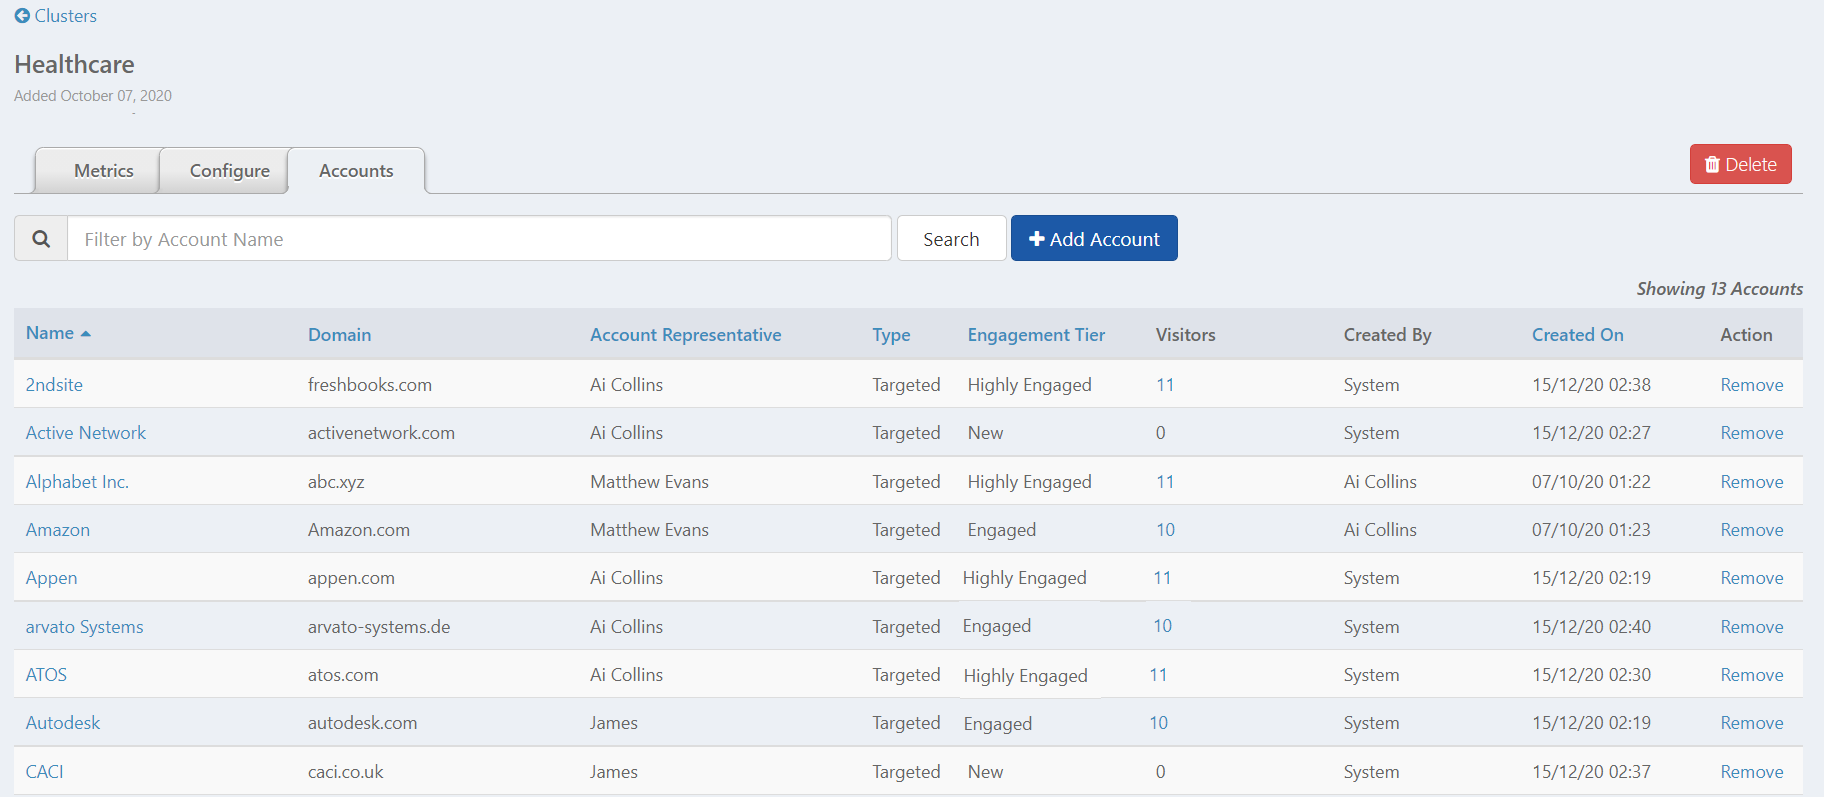The height and width of the screenshot is (797, 1824).
Task: Click the Add Account button
Action: click(1094, 239)
